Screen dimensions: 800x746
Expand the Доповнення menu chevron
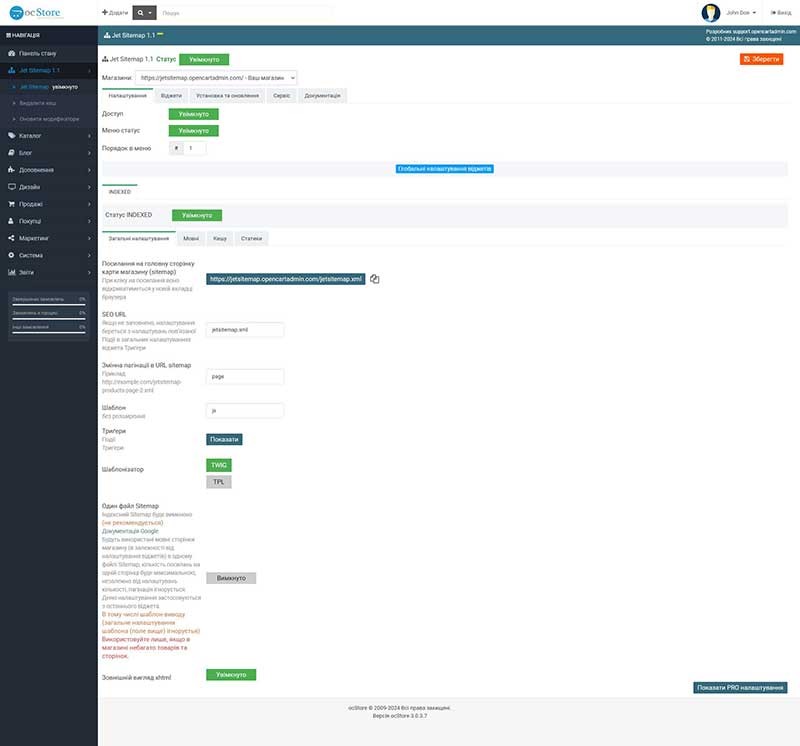(89, 170)
